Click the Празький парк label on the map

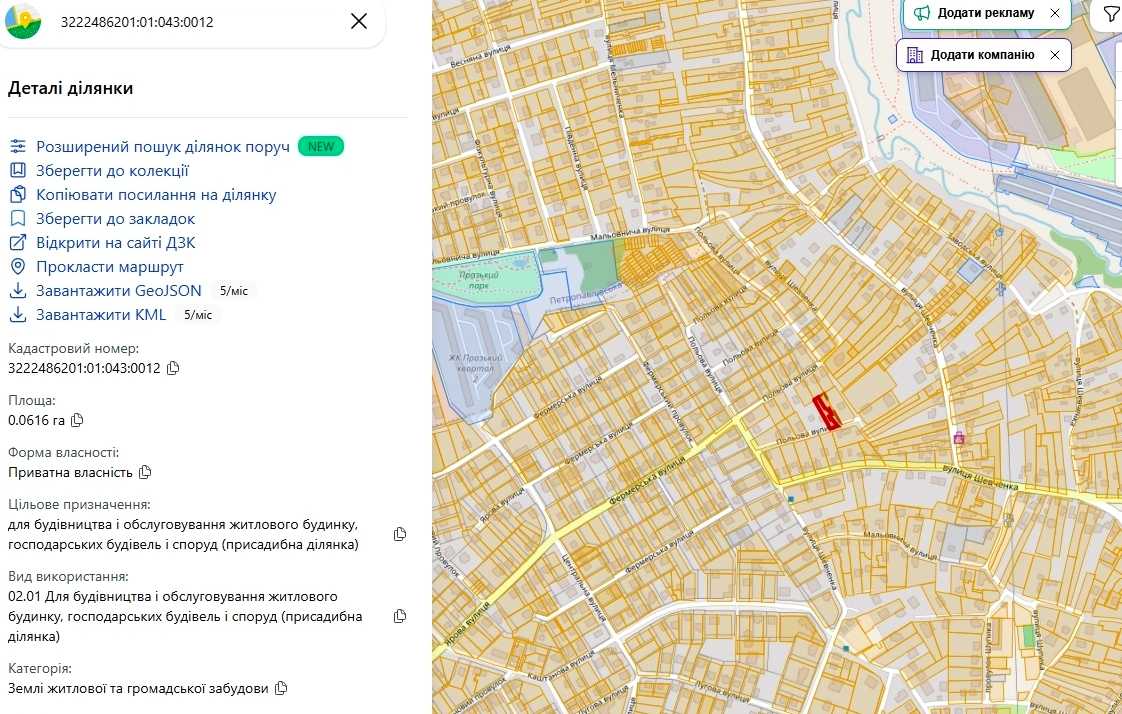click(478, 280)
